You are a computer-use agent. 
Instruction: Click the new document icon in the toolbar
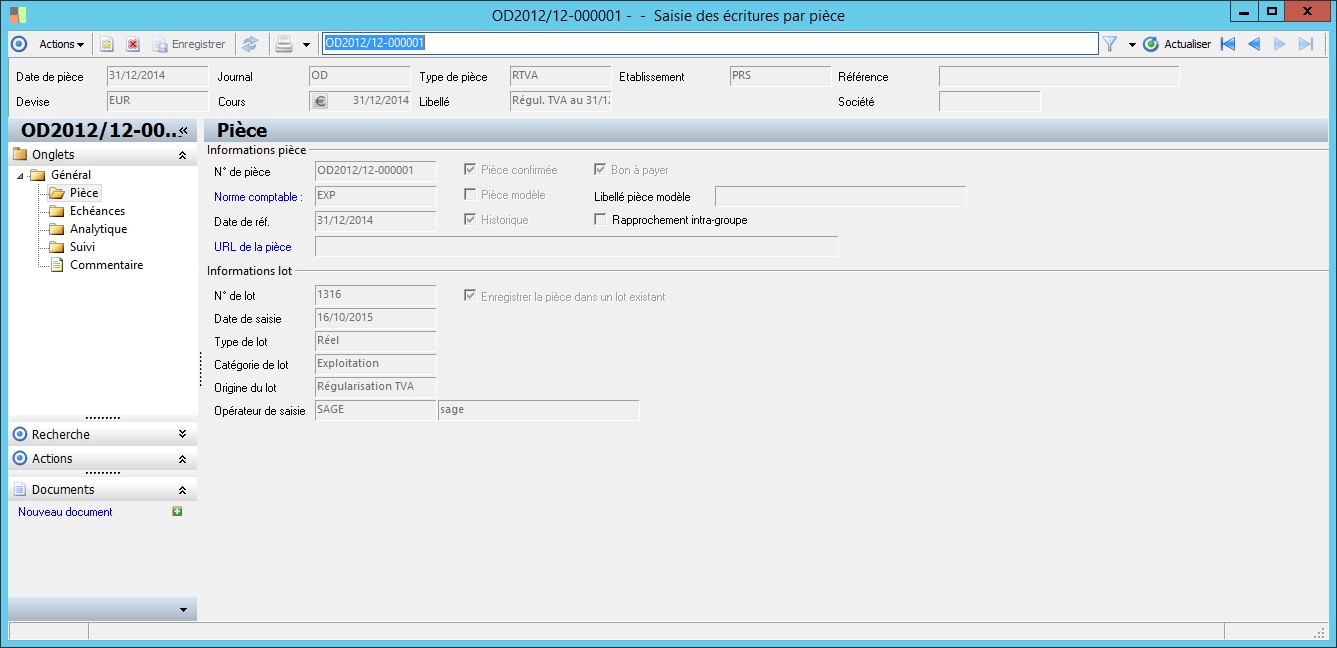coord(107,44)
